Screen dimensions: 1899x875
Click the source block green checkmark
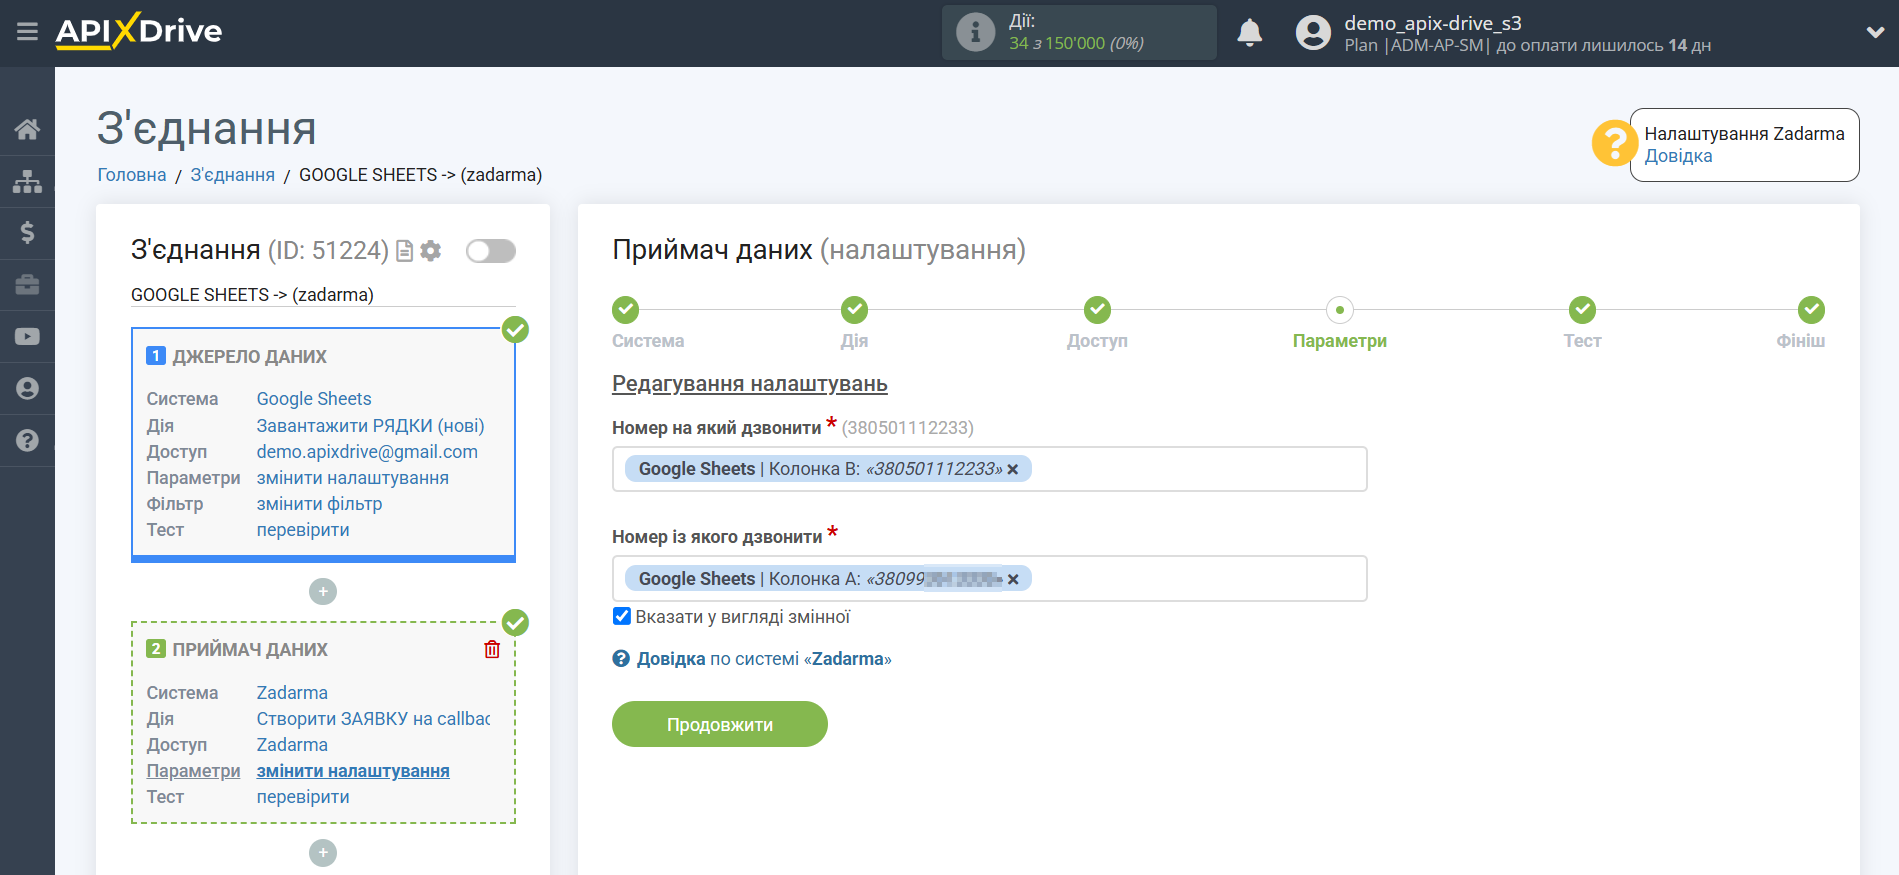(515, 329)
